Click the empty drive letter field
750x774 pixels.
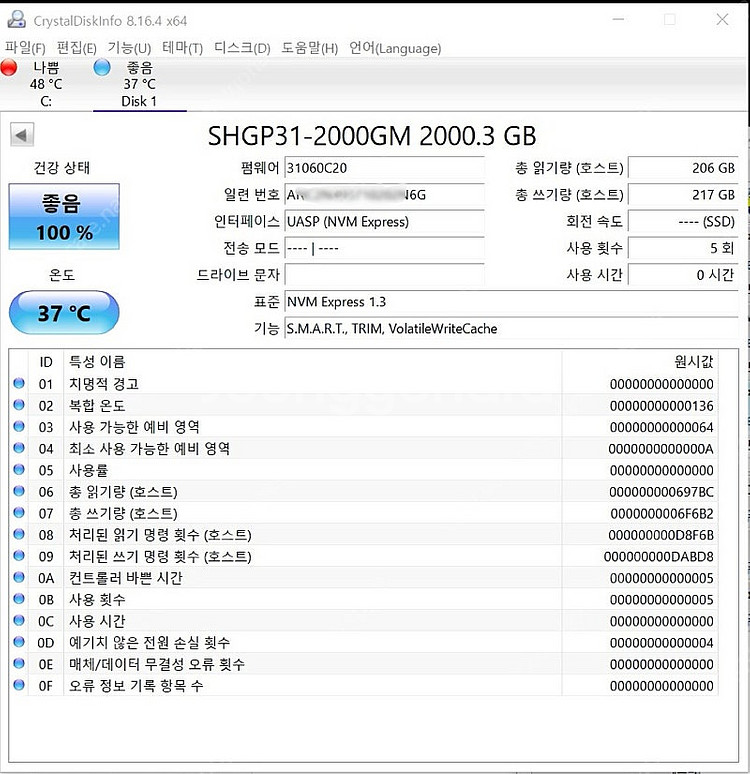tap(384, 274)
